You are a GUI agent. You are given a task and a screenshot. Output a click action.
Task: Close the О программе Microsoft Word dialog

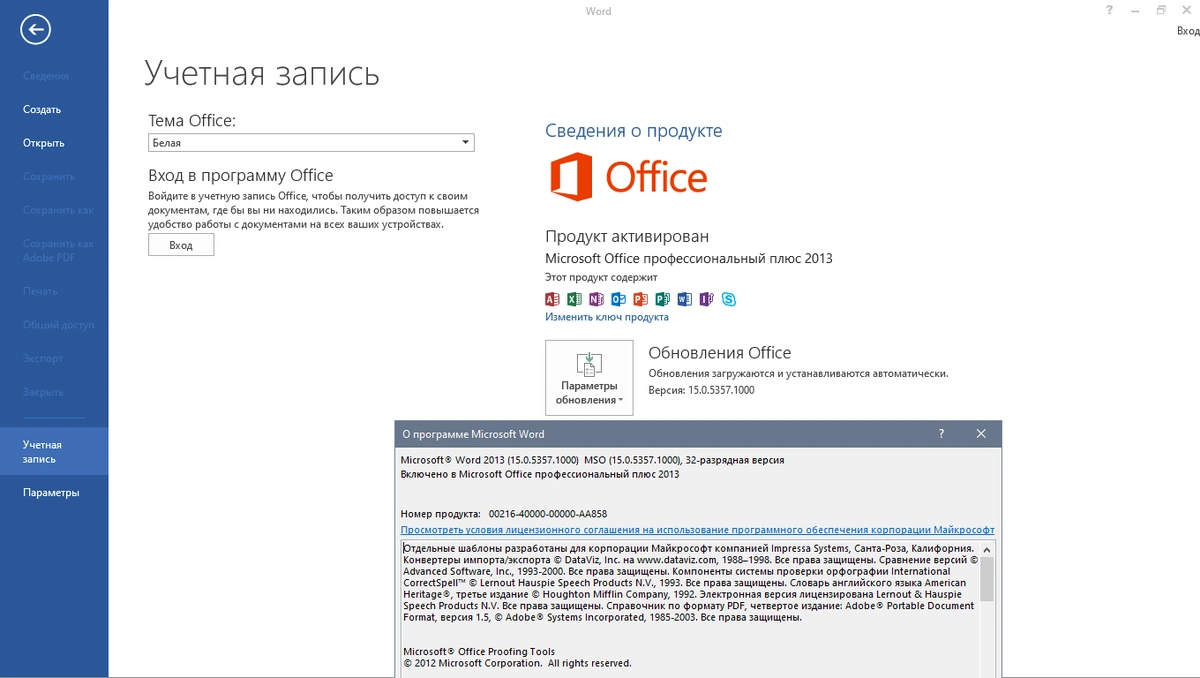click(x=982, y=434)
